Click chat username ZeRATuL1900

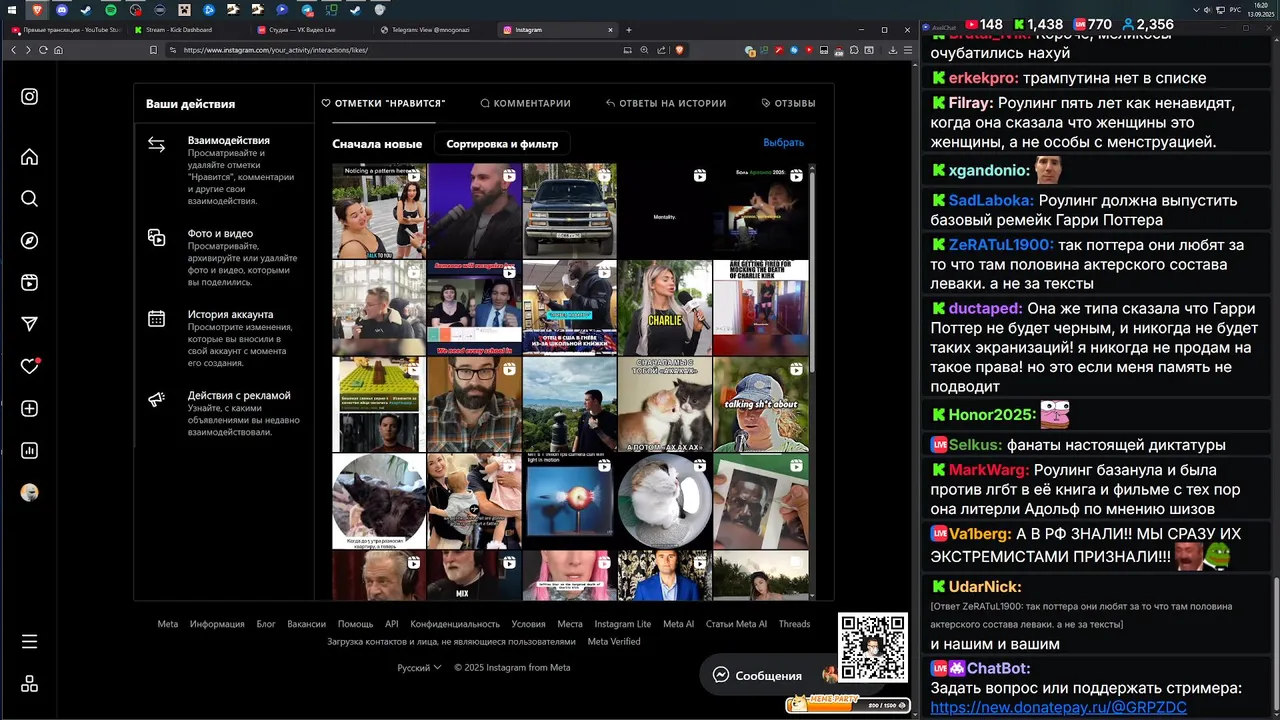tap(1001, 245)
